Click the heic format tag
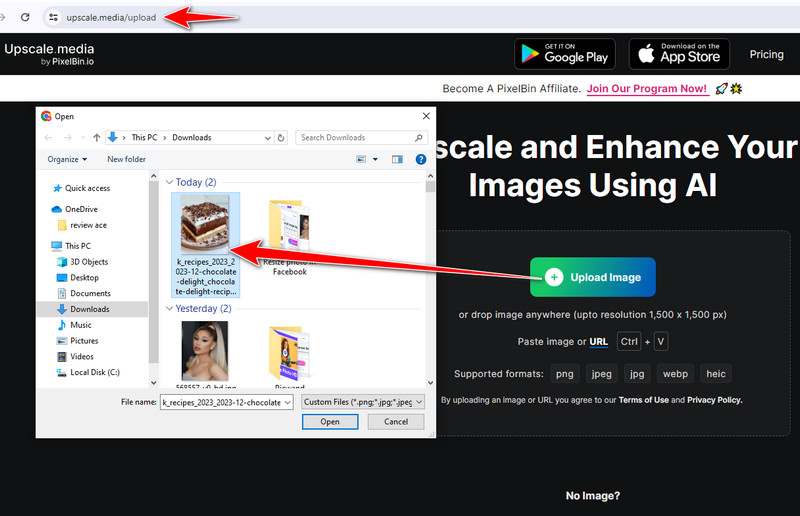 point(716,374)
